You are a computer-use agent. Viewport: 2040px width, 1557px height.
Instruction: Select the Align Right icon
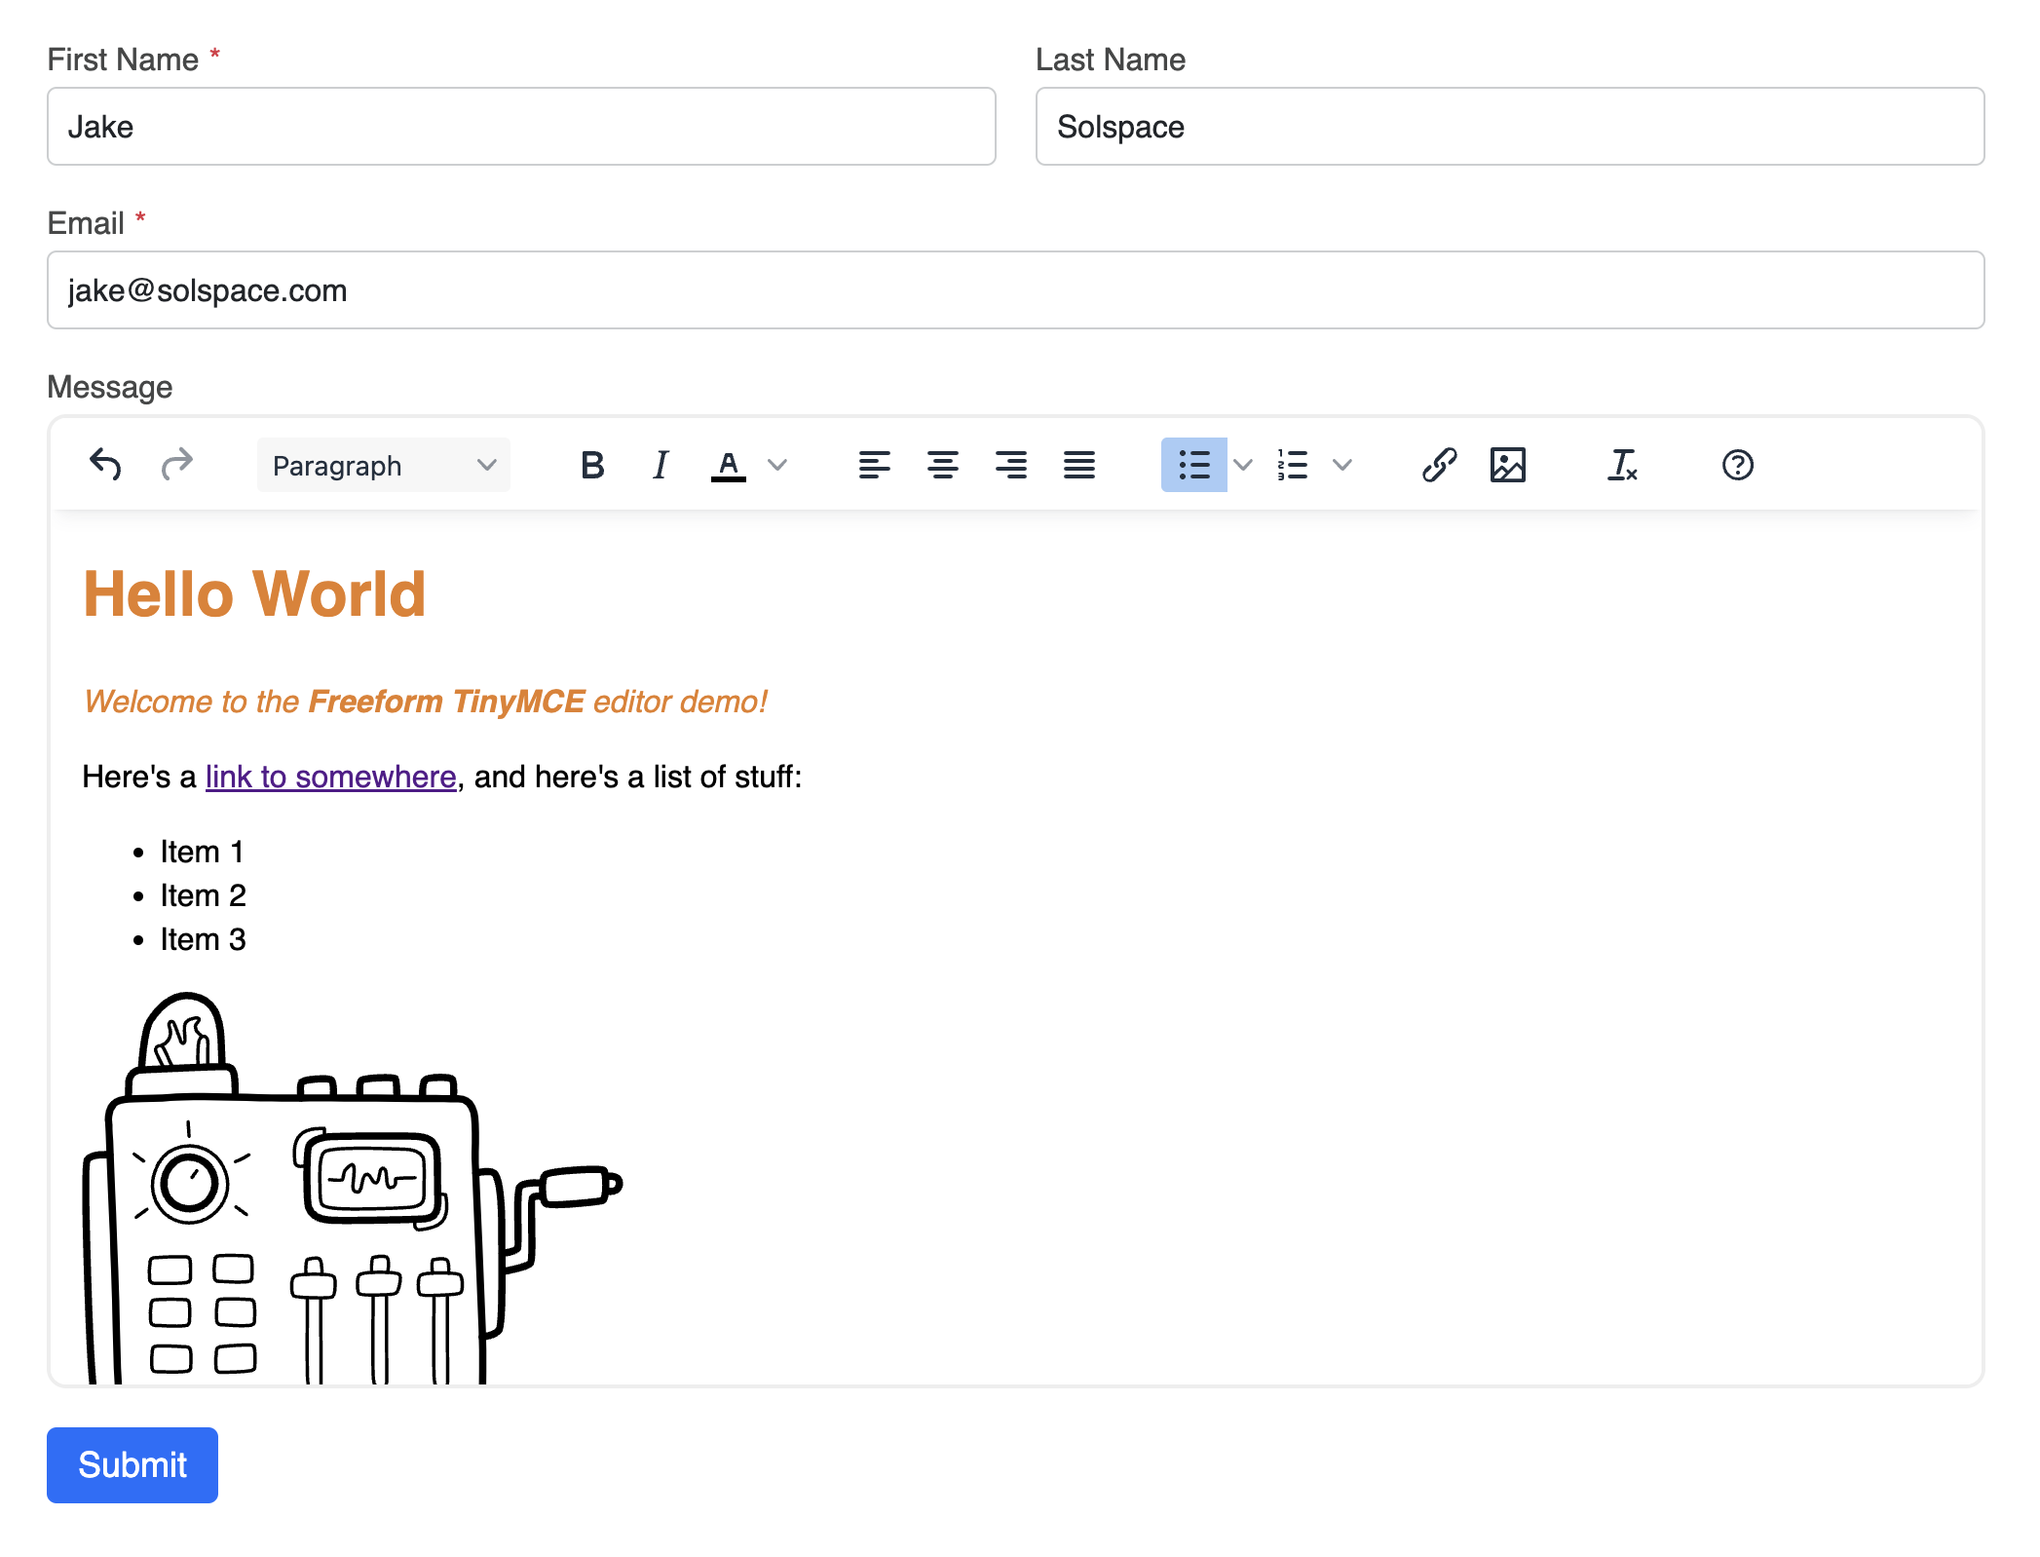[x=1011, y=464]
